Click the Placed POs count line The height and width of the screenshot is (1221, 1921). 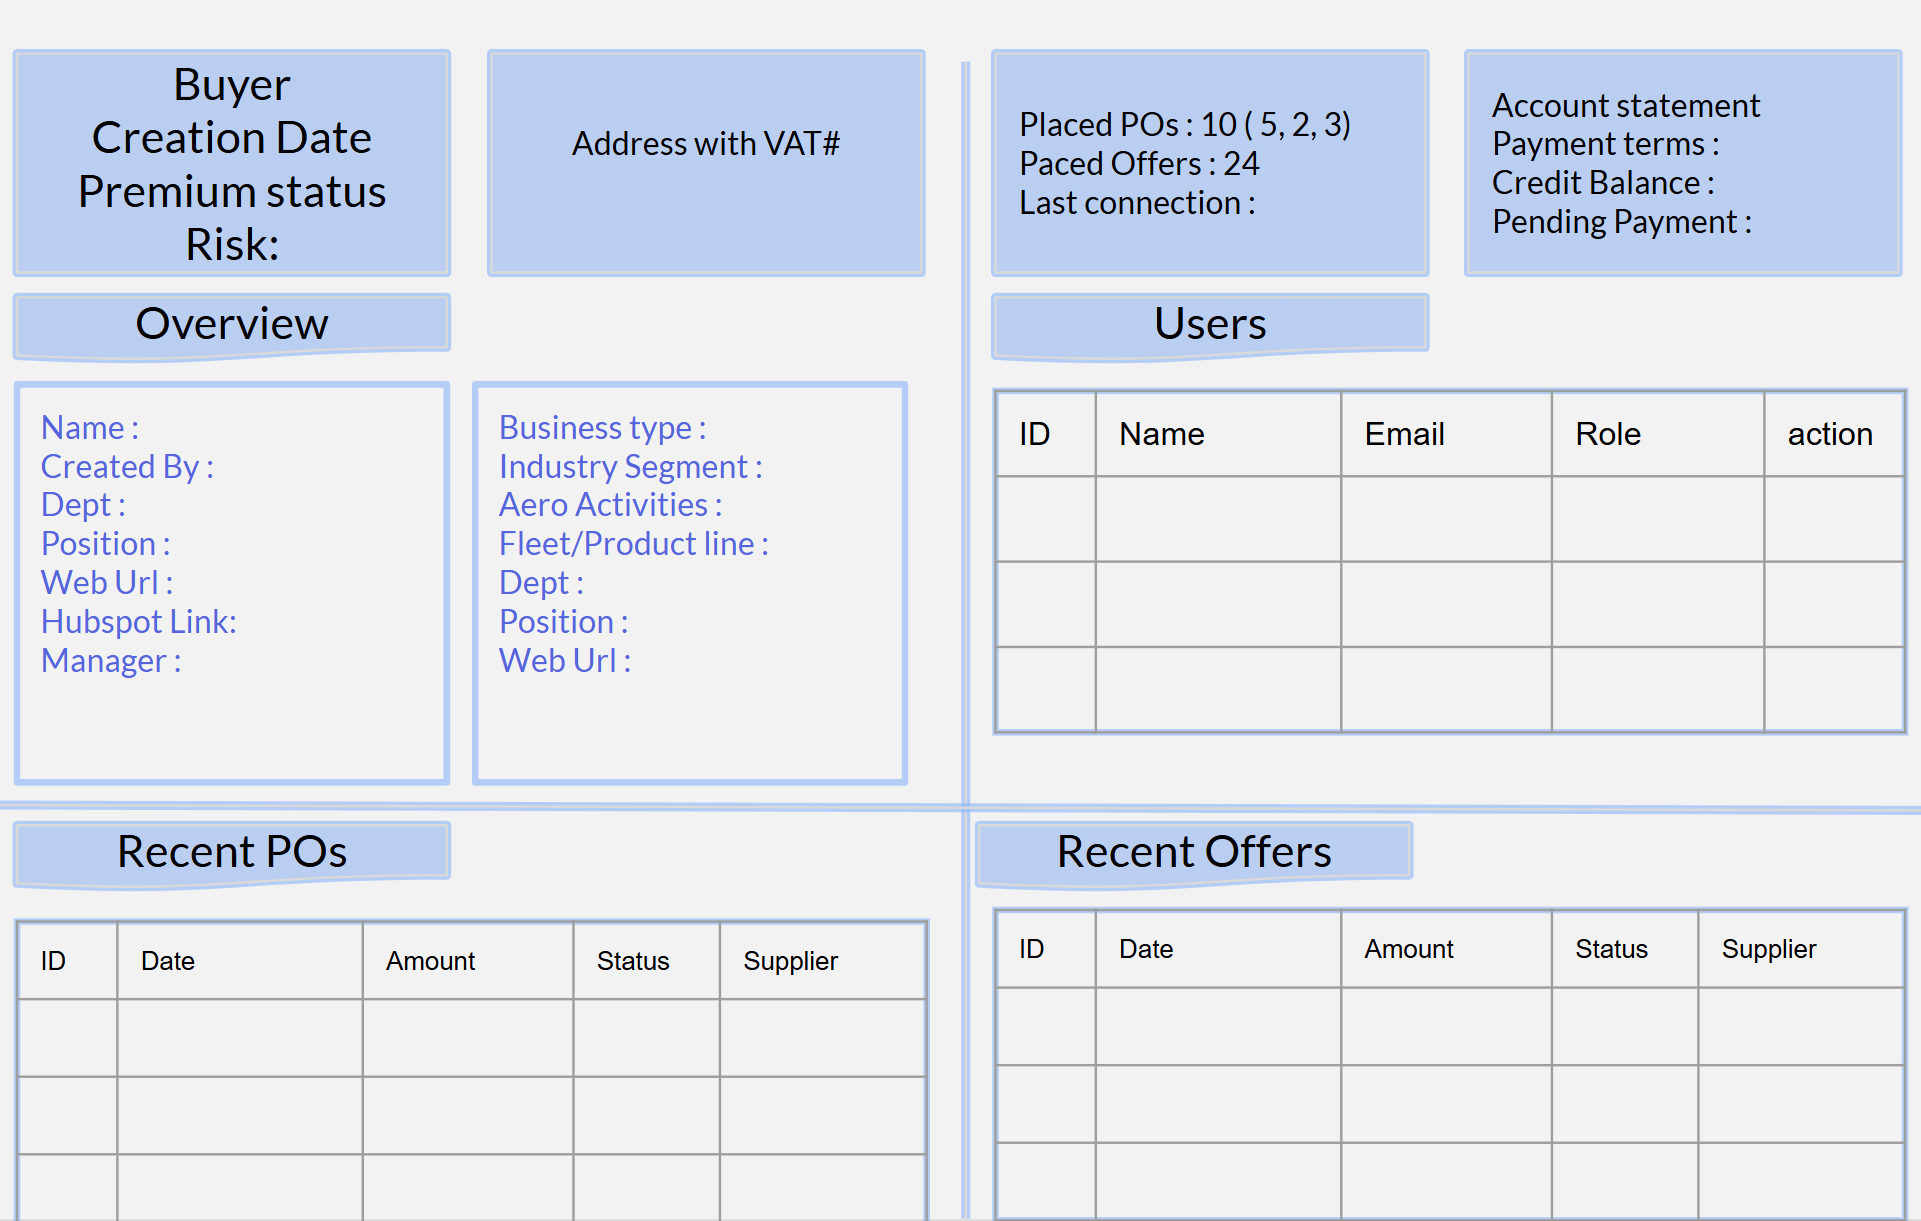click(x=1184, y=125)
